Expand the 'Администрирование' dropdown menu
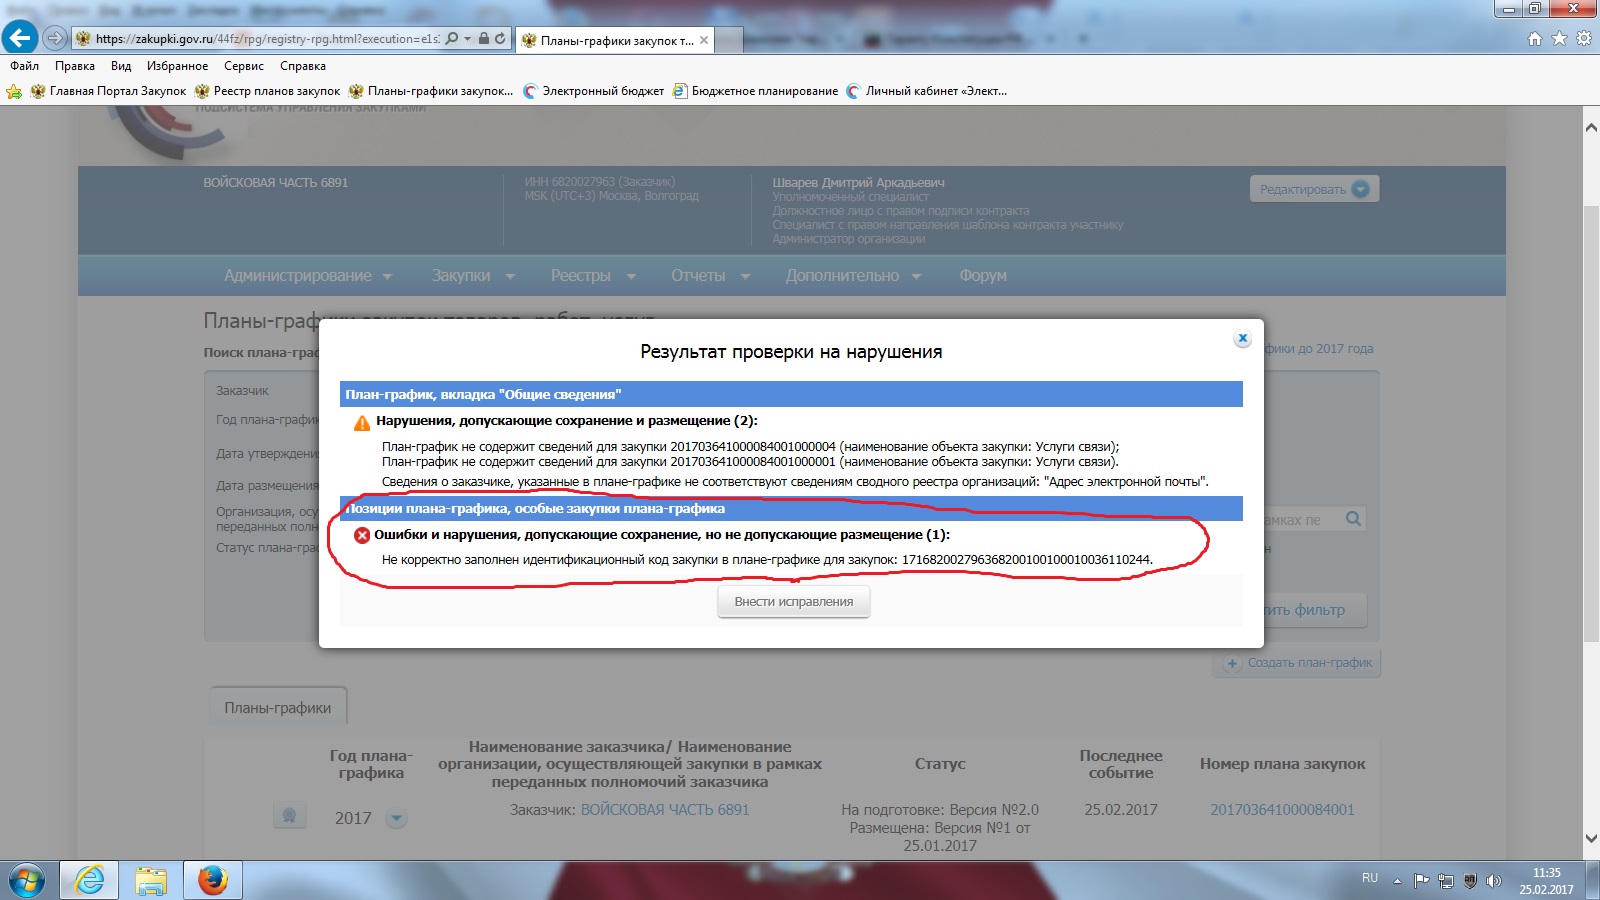The height and width of the screenshot is (900, 1600). [x=308, y=276]
